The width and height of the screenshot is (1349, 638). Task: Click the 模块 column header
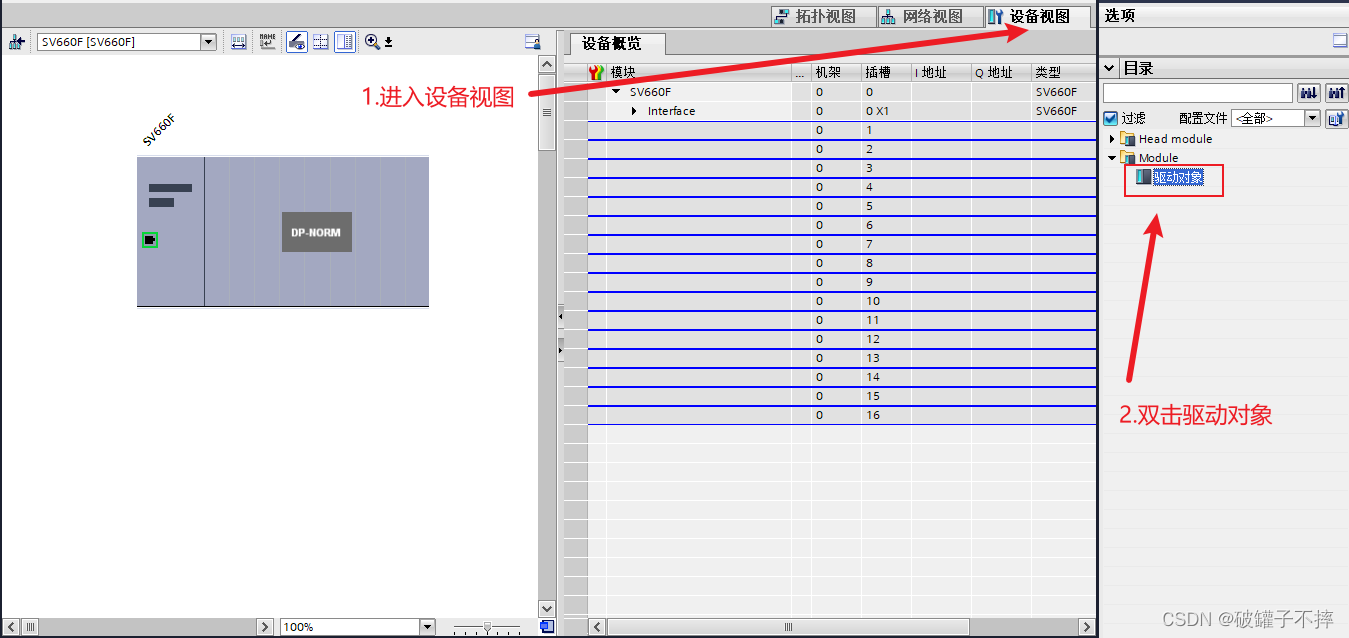699,73
